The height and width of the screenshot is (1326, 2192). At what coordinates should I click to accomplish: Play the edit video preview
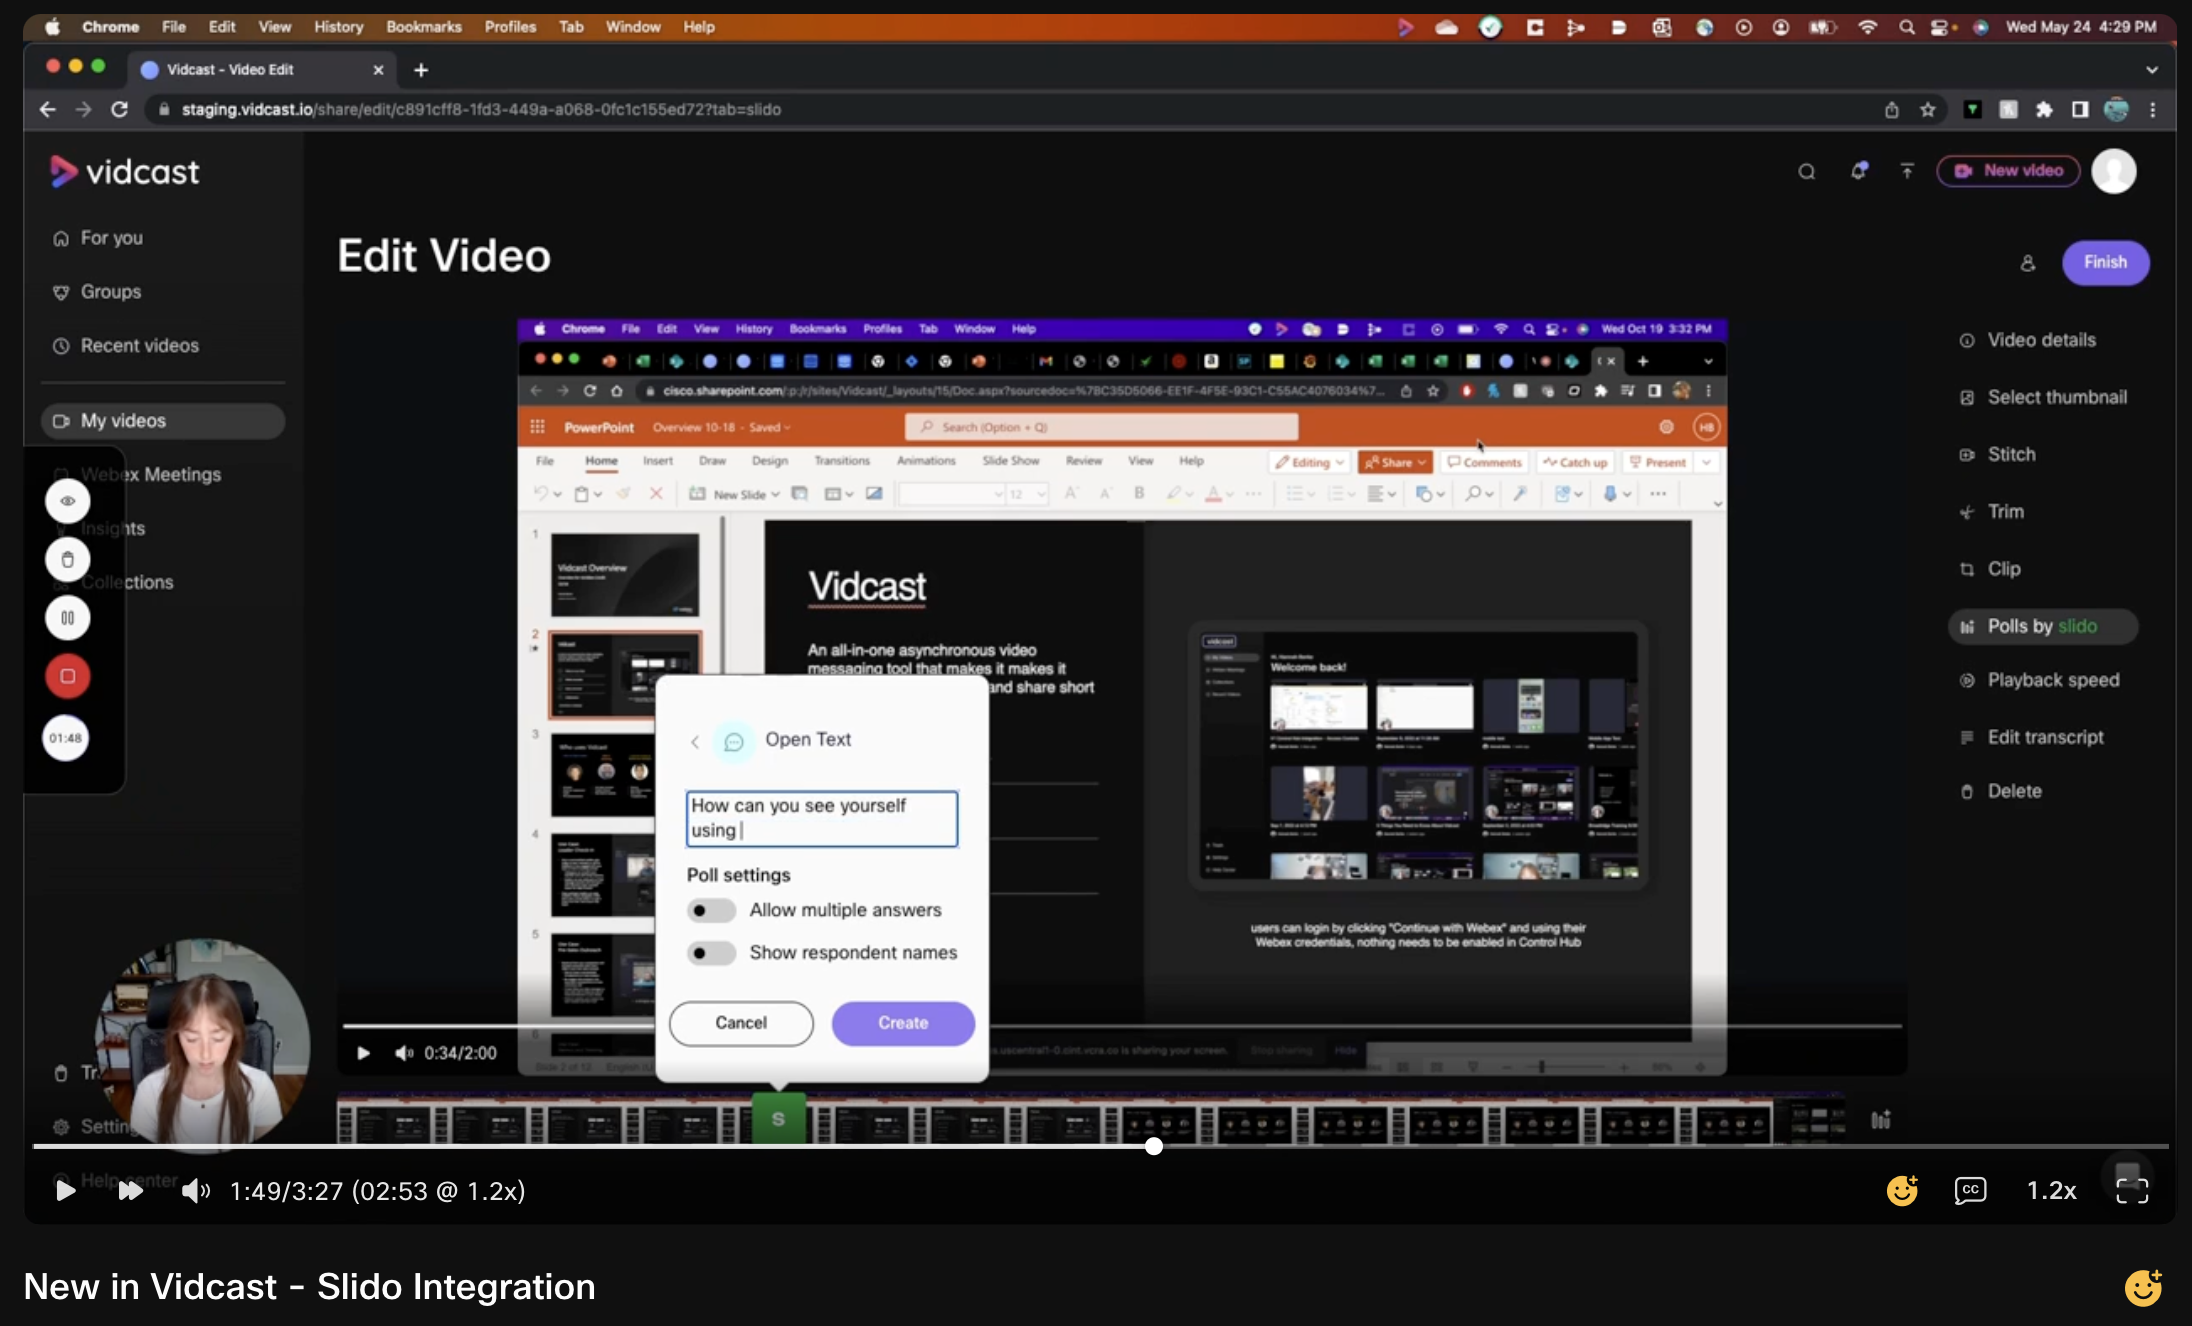(364, 1053)
